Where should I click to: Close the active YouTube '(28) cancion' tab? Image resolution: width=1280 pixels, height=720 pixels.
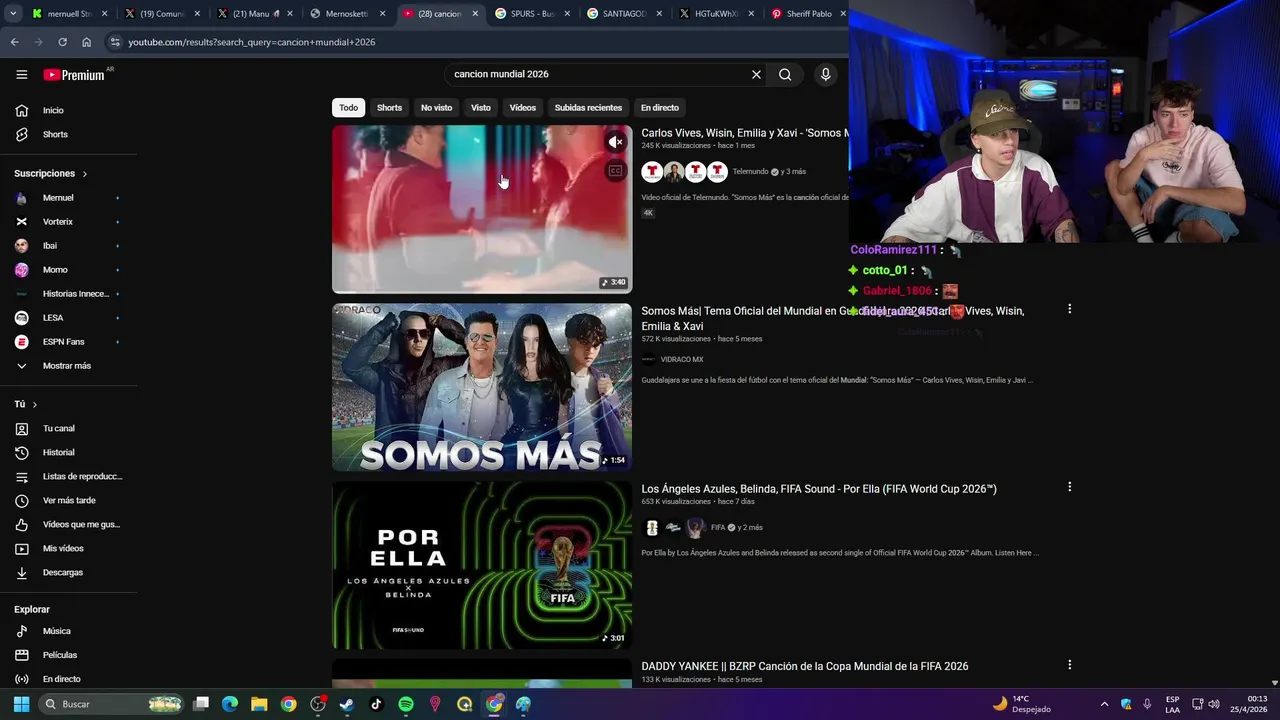475,14
